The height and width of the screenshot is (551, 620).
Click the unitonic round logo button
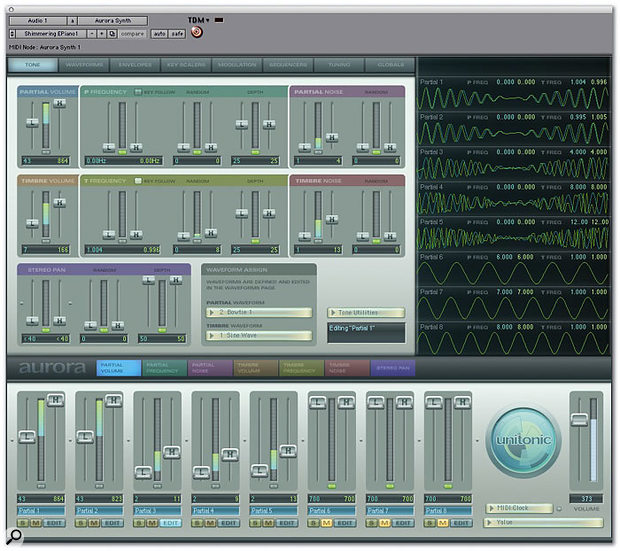pos(523,440)
